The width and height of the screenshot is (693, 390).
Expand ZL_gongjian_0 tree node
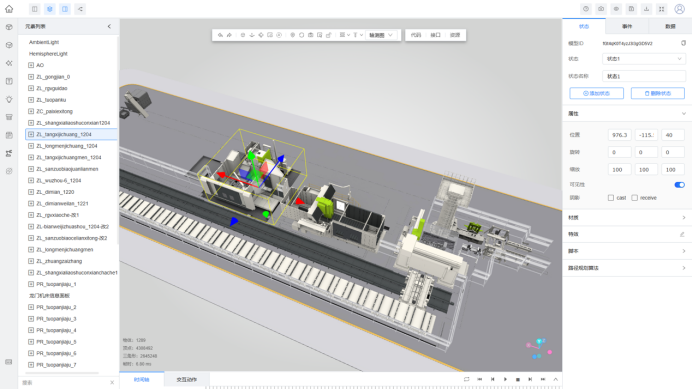(31, 76)
